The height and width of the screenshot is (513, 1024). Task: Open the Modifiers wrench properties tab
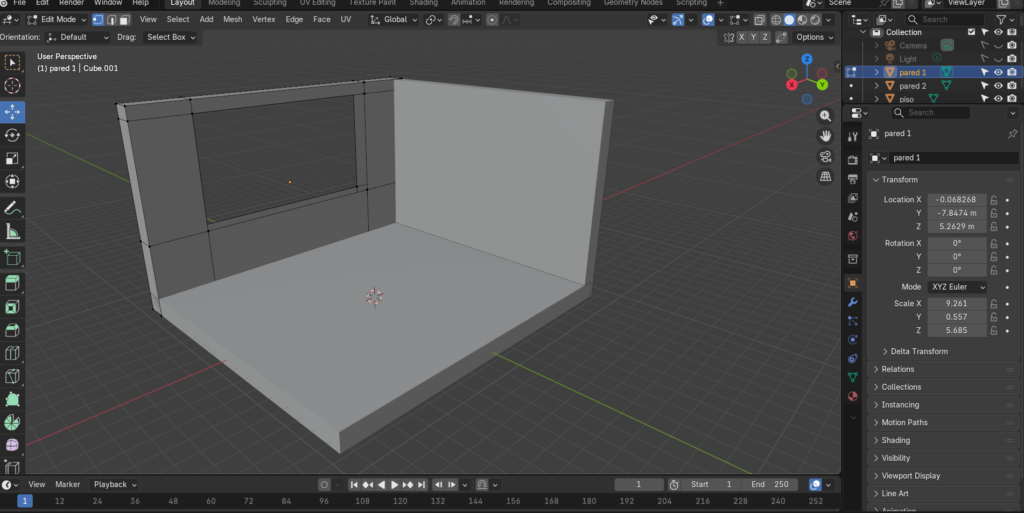point(853,302)
